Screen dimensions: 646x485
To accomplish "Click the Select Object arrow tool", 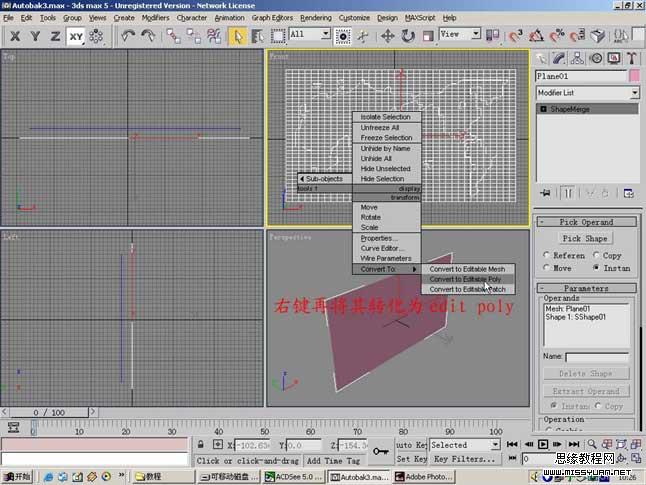I will pyautogui.click(x=238, y=35).
